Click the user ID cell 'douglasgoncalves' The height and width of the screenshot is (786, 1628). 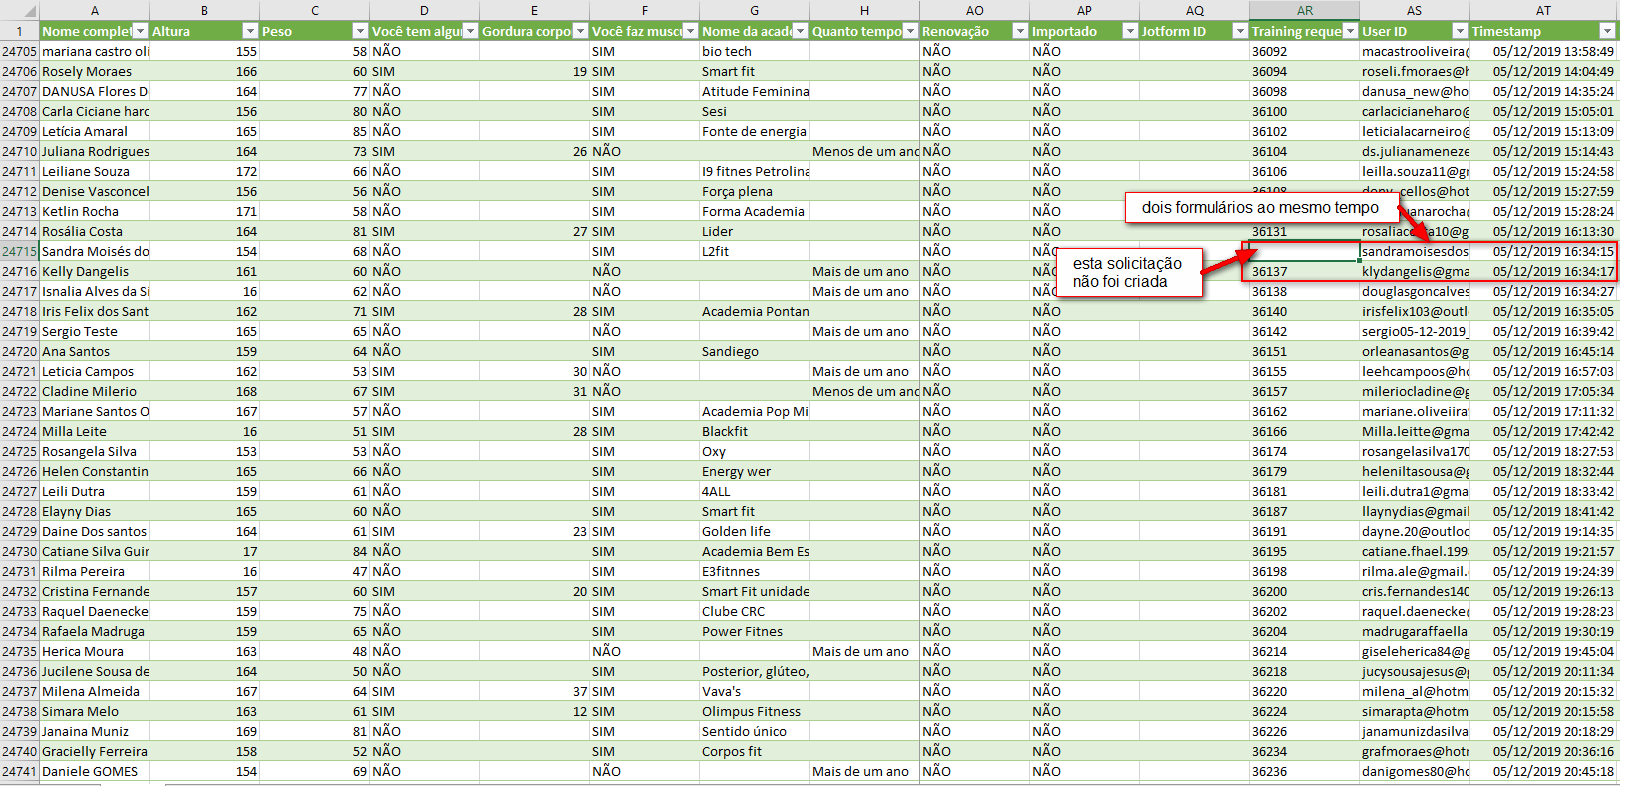point(1415,291)
